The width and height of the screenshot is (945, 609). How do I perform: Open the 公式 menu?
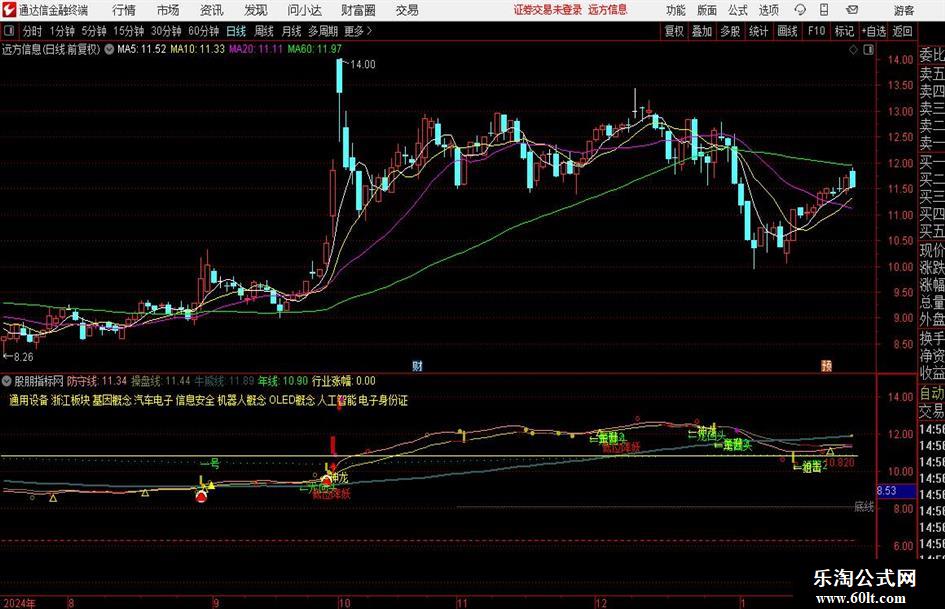tap(738, 10)
